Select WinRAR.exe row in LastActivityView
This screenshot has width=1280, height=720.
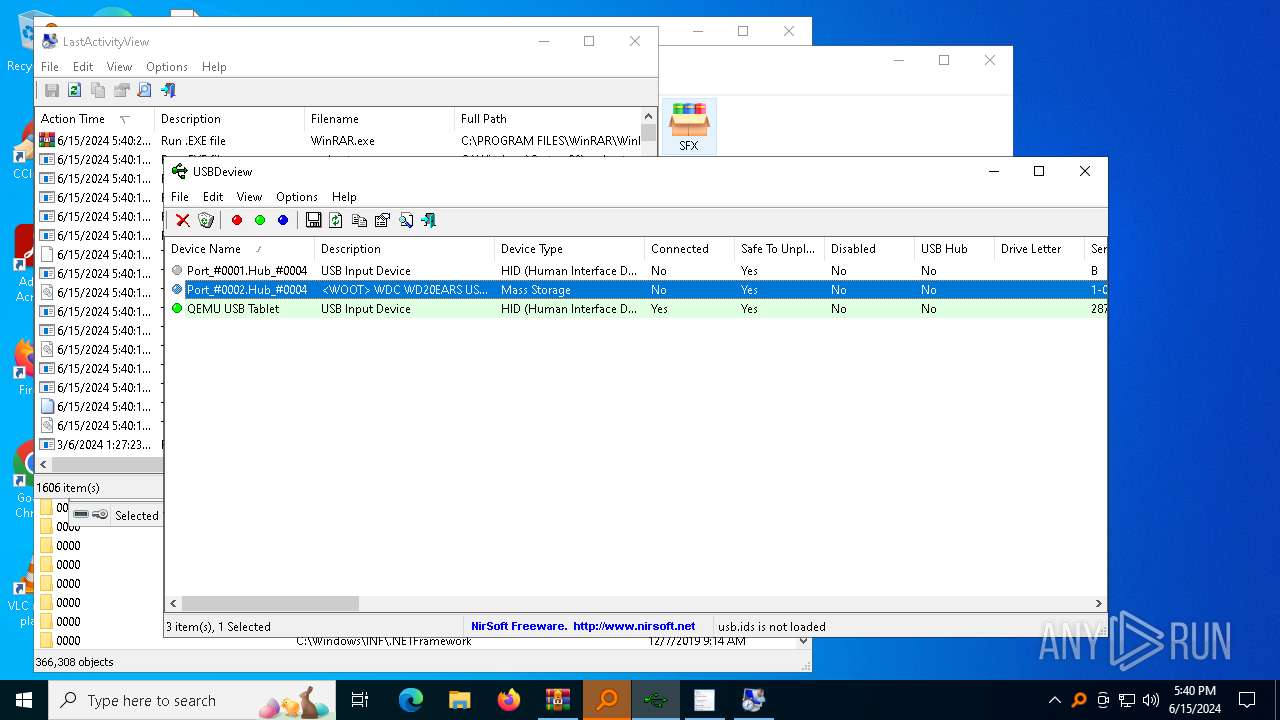tap(338, 141)
